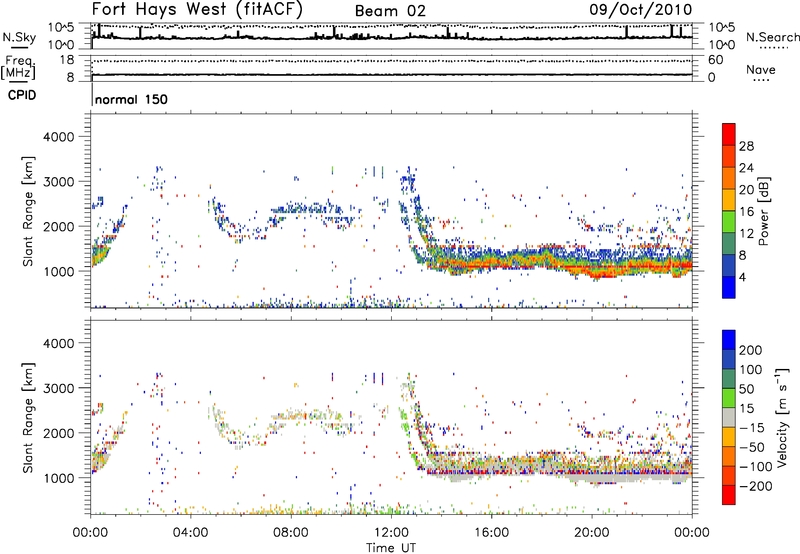800x554 pixels.
Task: Click the "16:00" time axis label
Action: pyautogui.click(x=491, y=533)
